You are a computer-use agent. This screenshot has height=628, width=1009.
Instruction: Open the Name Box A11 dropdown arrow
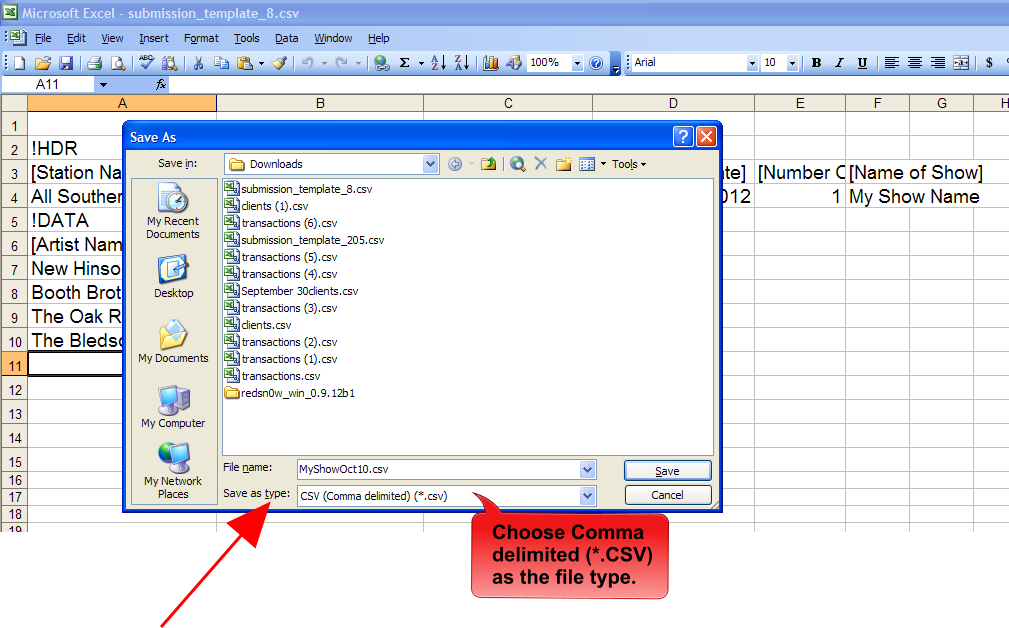[103, 84]
